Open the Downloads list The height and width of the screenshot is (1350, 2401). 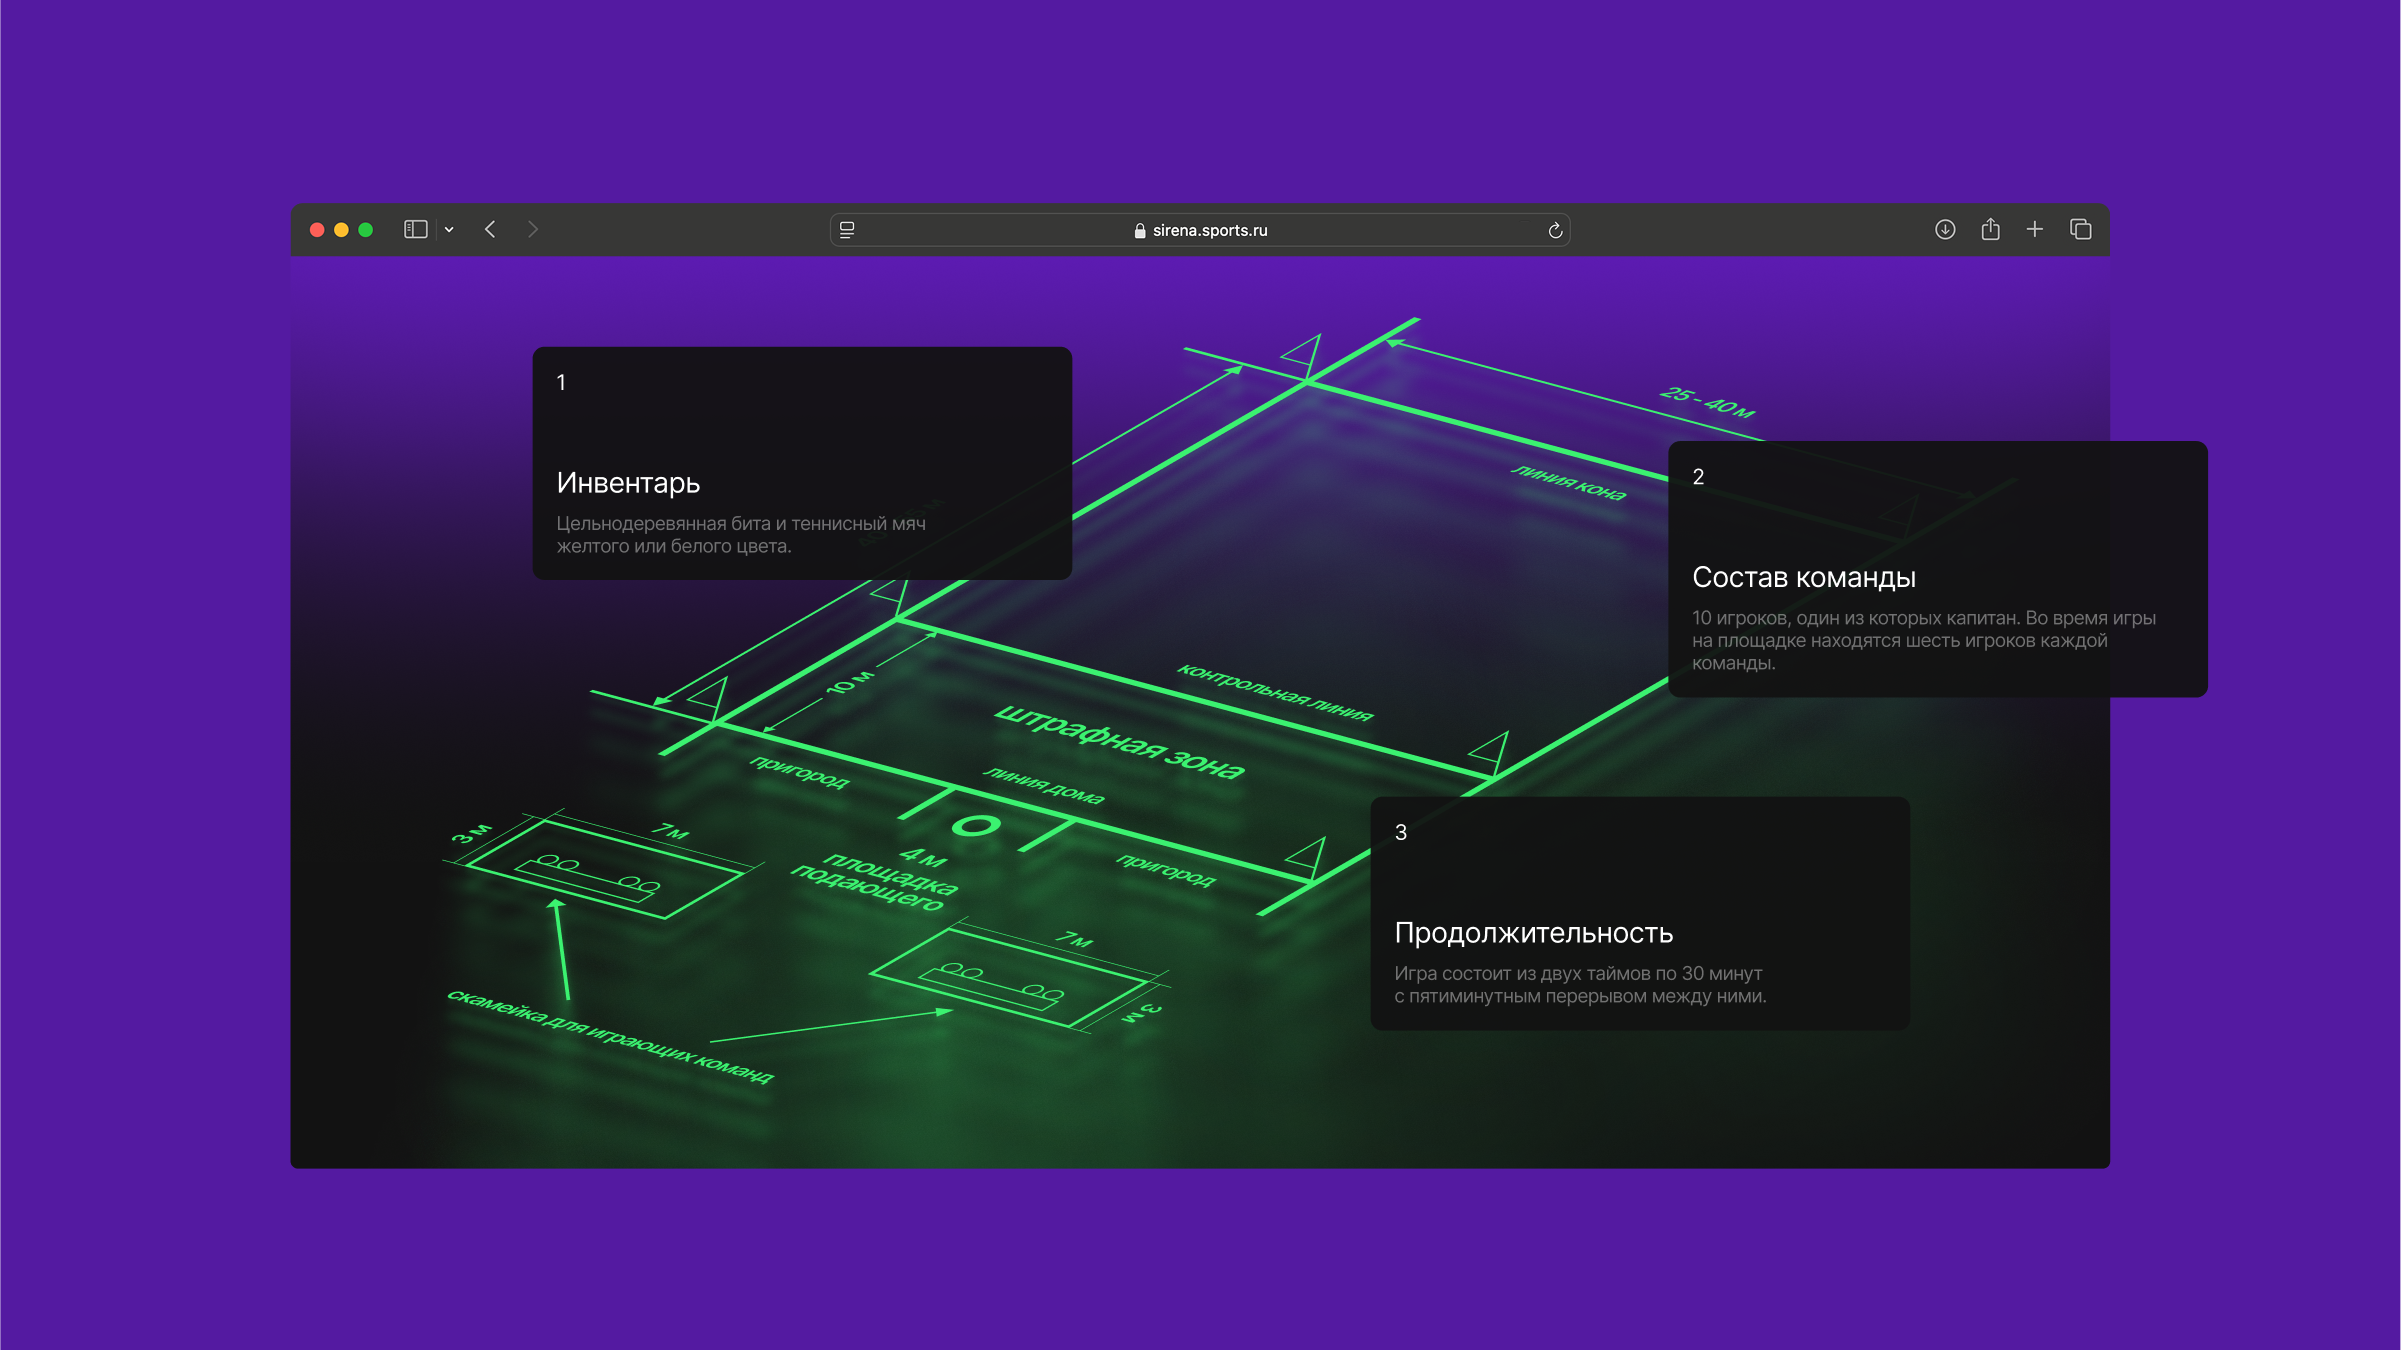1945,229
